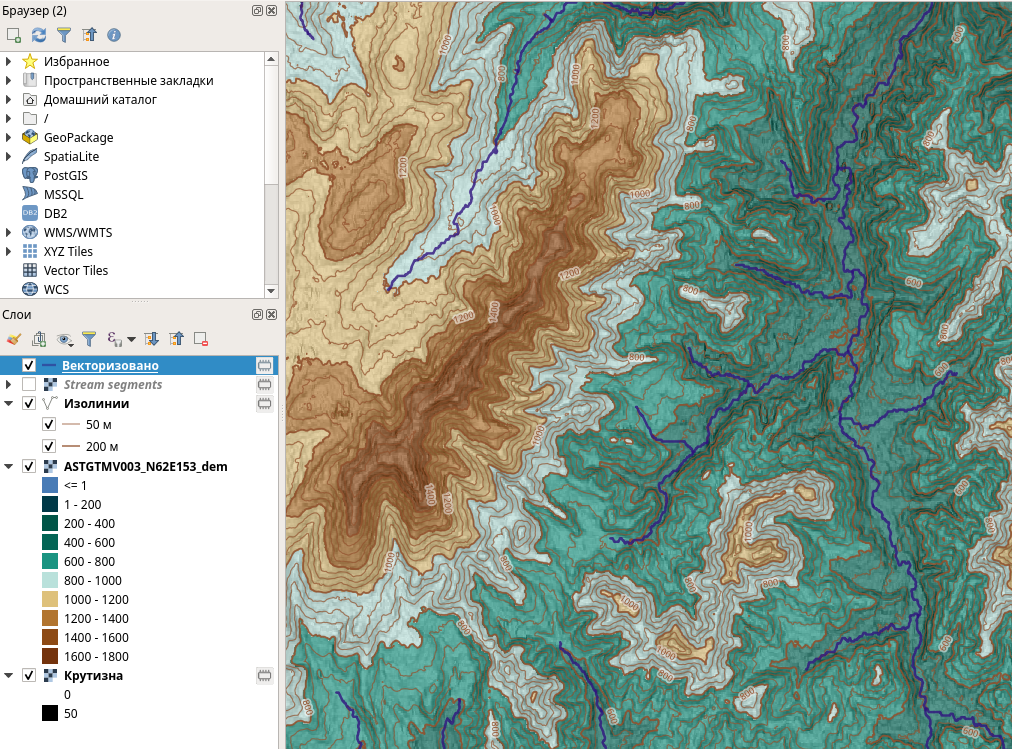Click Add Group icon in Layers panel
This screenshot has width=1012, height=749.
39,339
